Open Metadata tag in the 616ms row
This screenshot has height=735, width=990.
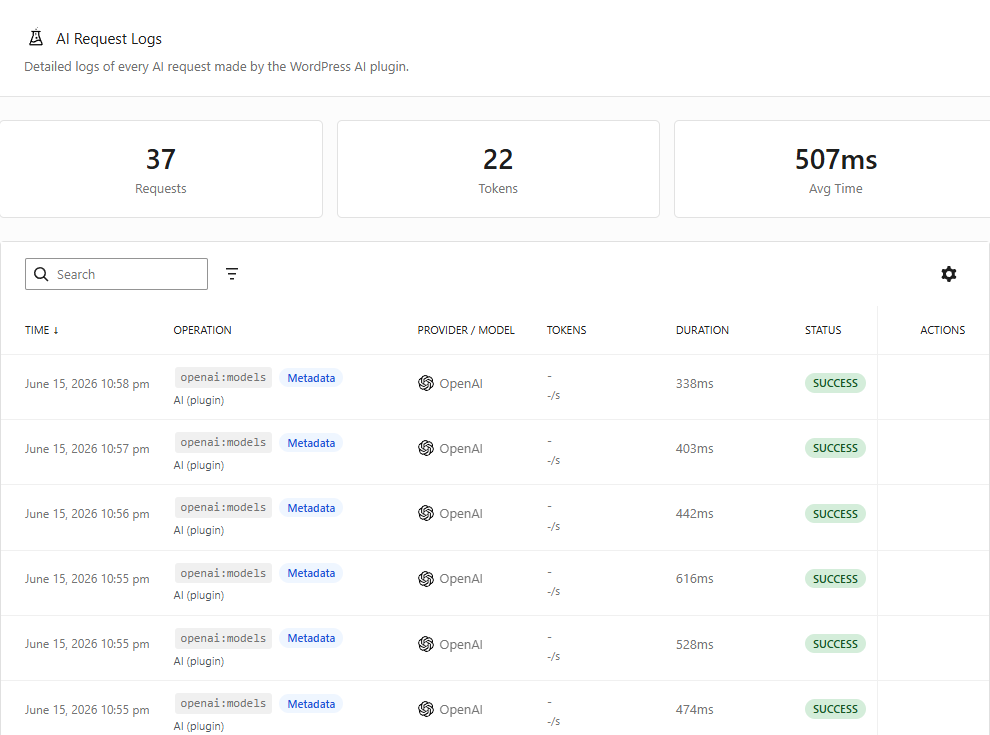pyautogui.click(x=311, y=573)
